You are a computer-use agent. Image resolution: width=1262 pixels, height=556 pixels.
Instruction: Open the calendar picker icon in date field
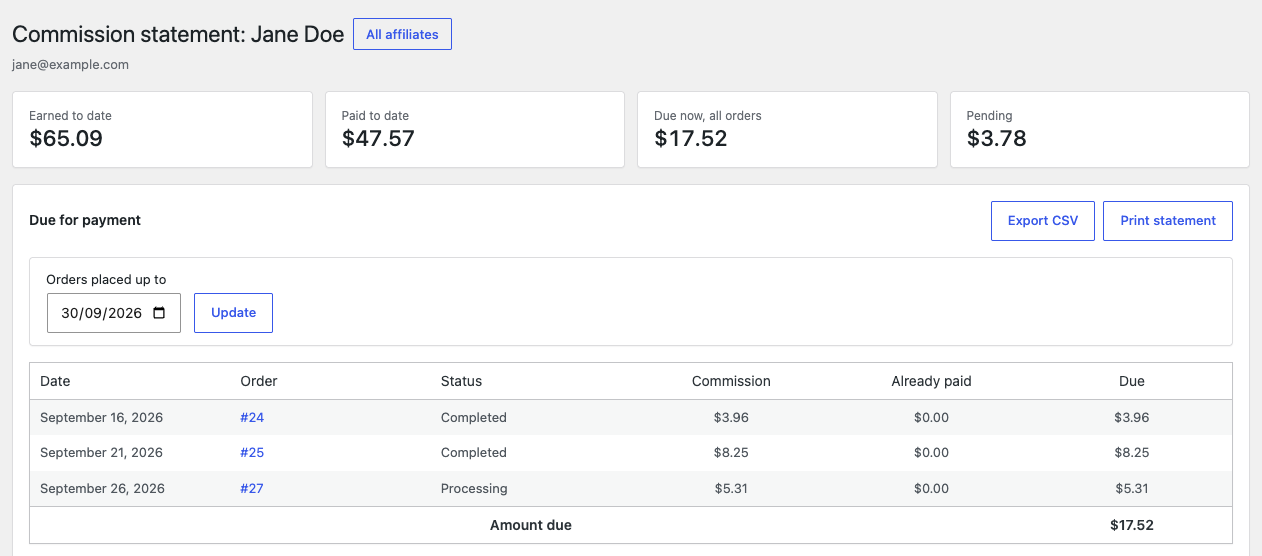click(159, 313)
